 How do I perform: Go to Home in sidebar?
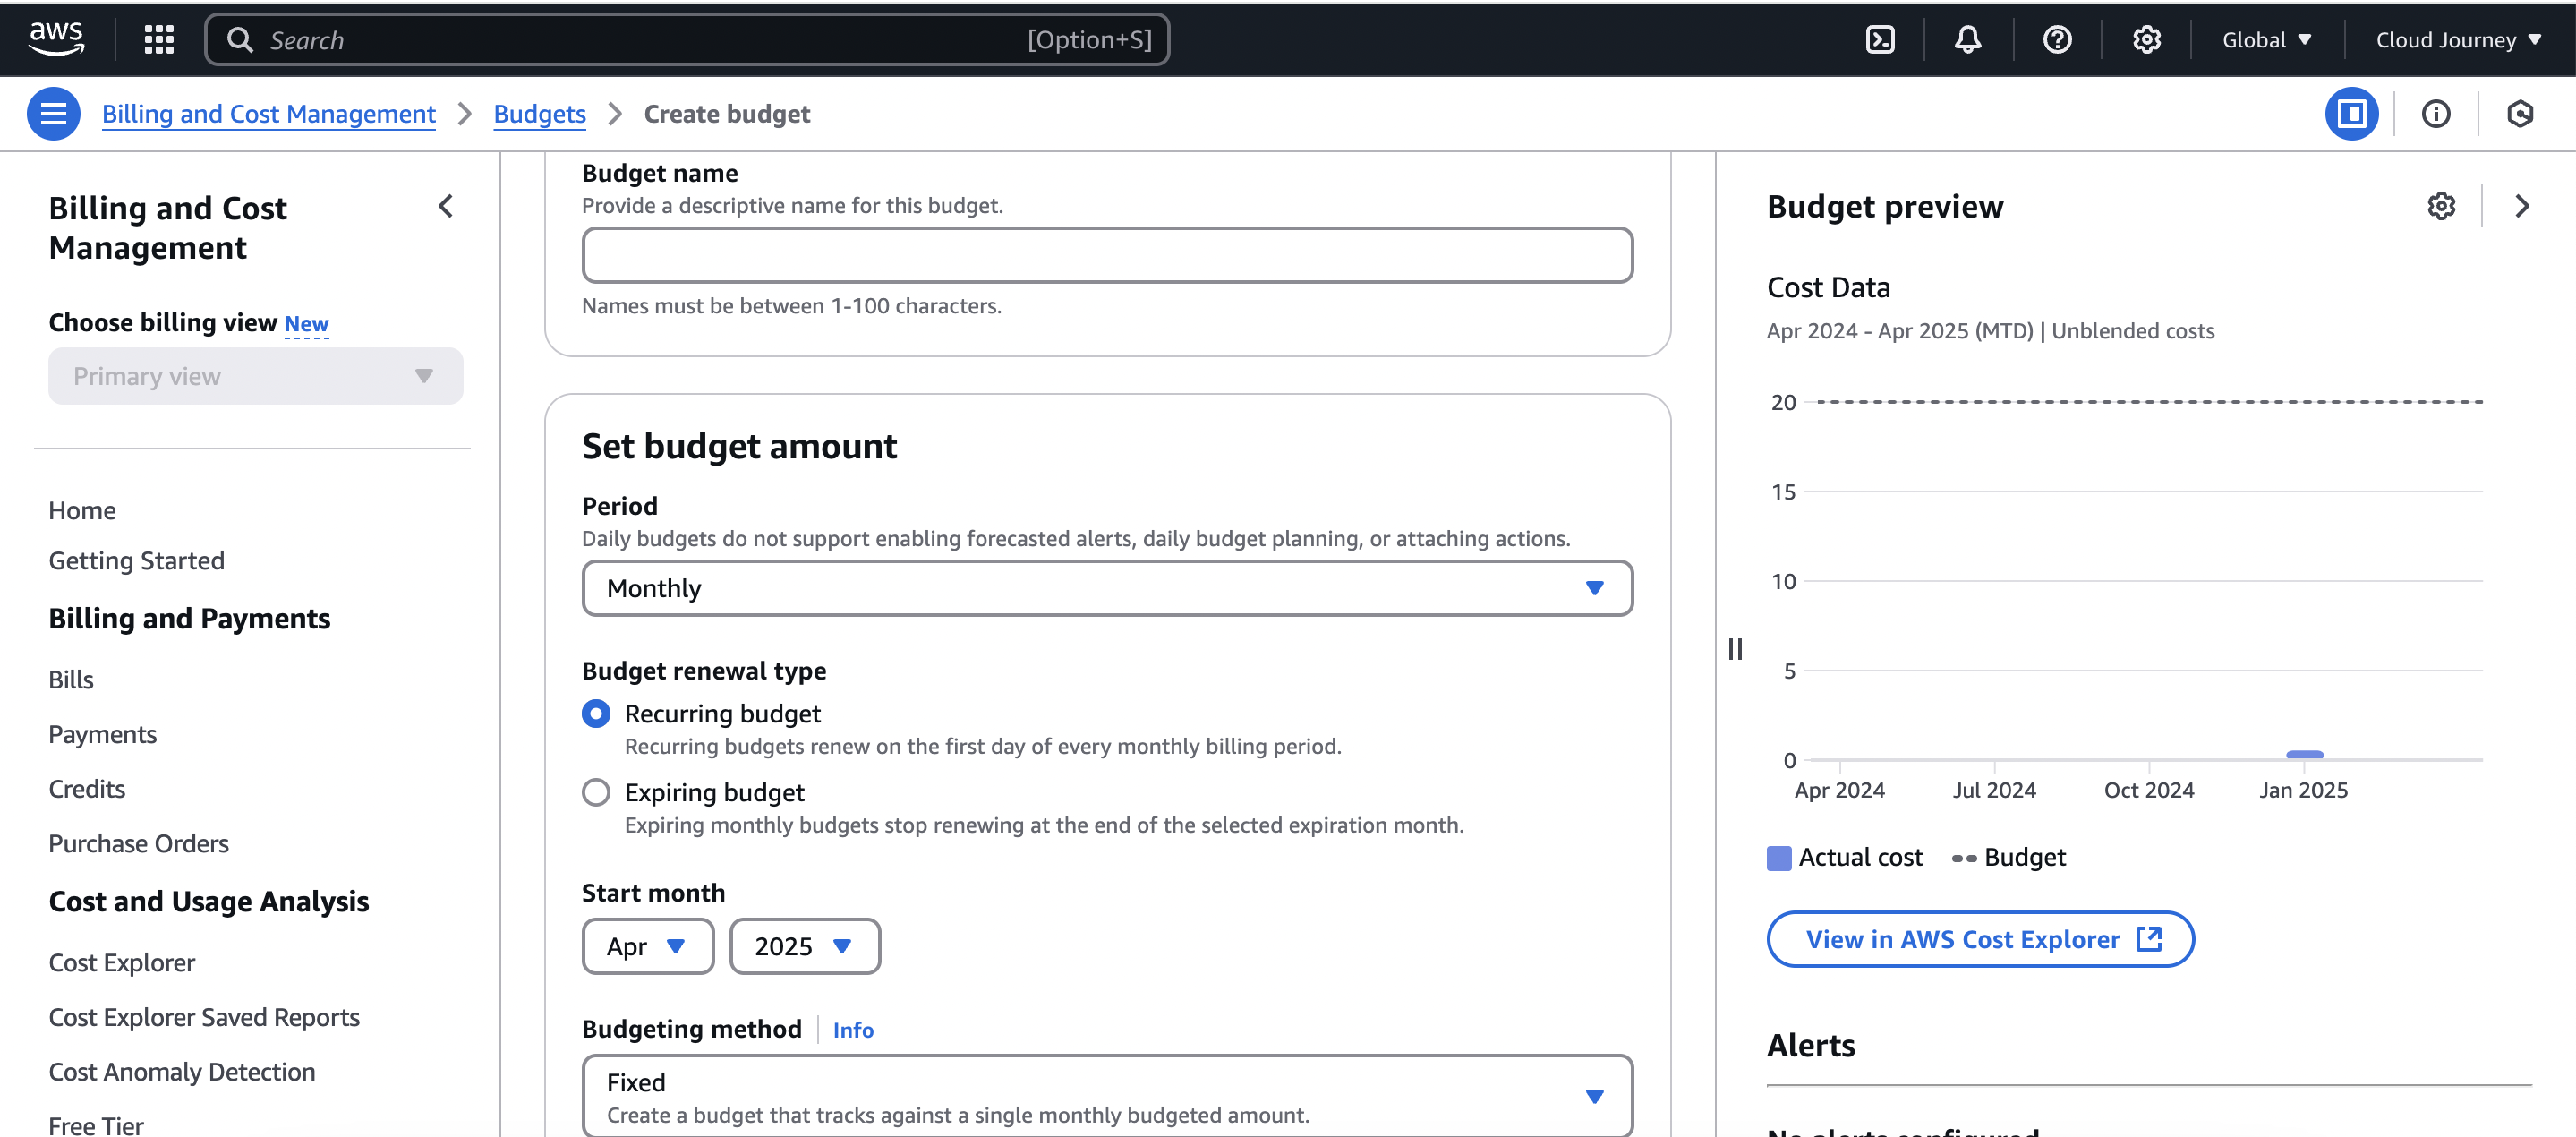click(x=82, y=510)
